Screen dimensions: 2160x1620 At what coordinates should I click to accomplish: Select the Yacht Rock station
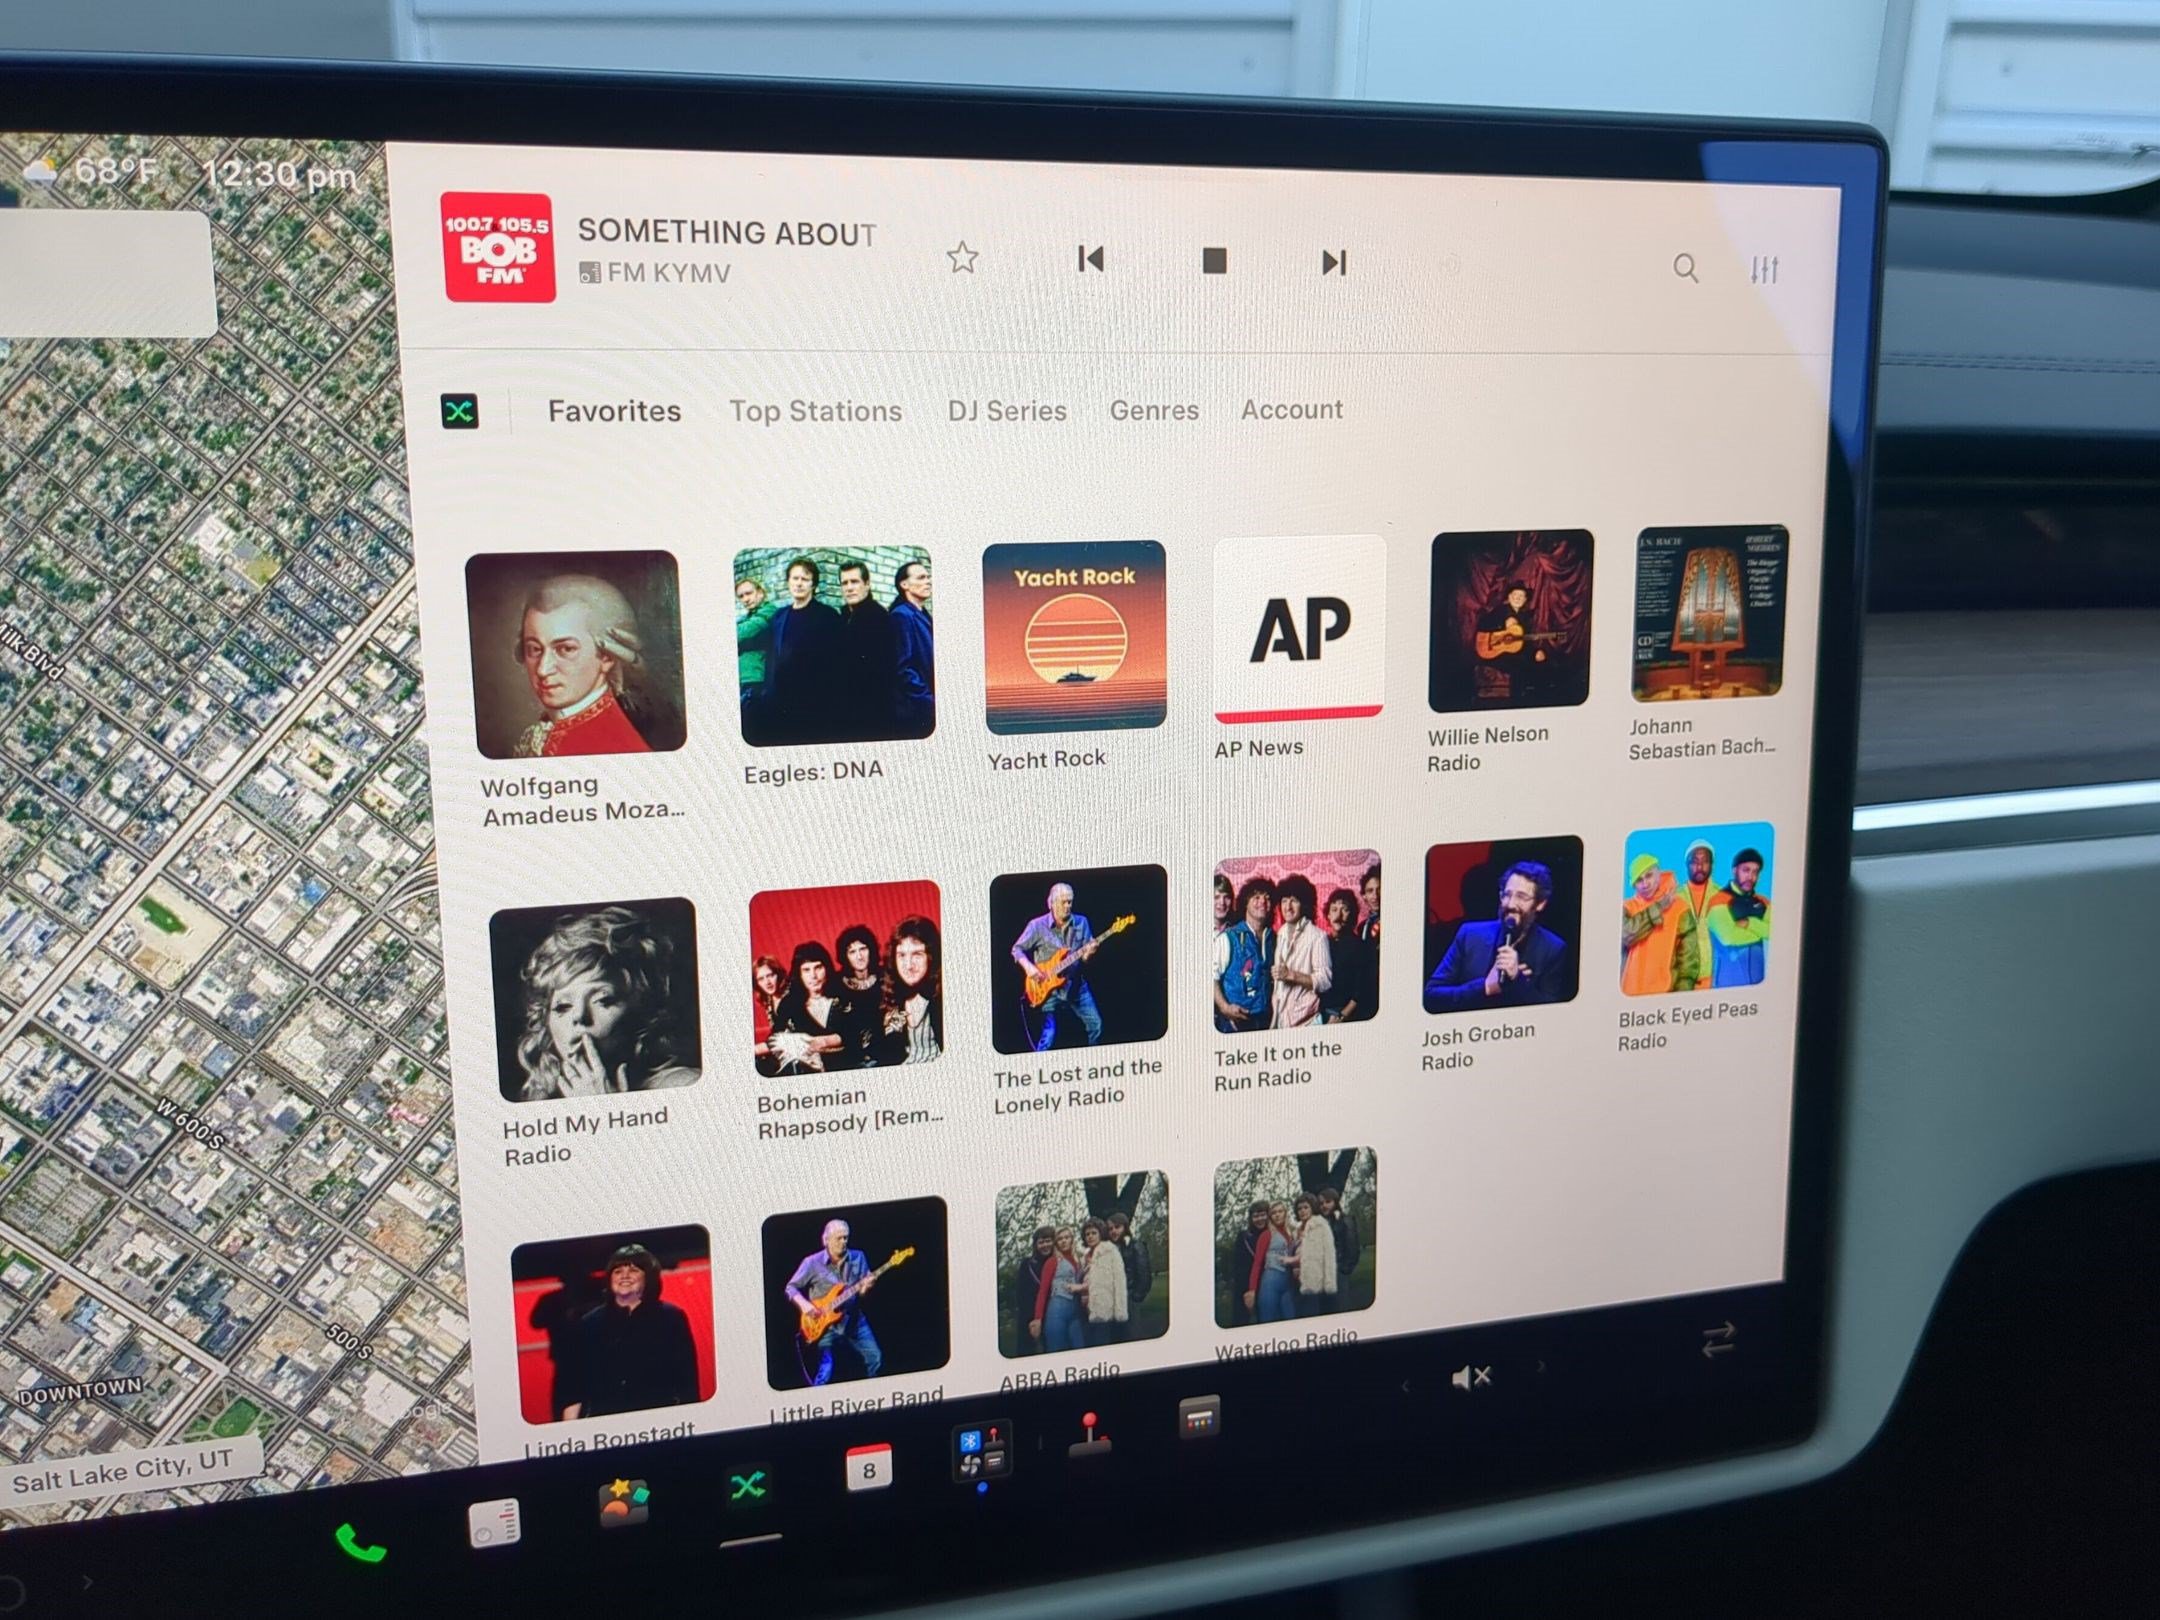click(1075, 637)
